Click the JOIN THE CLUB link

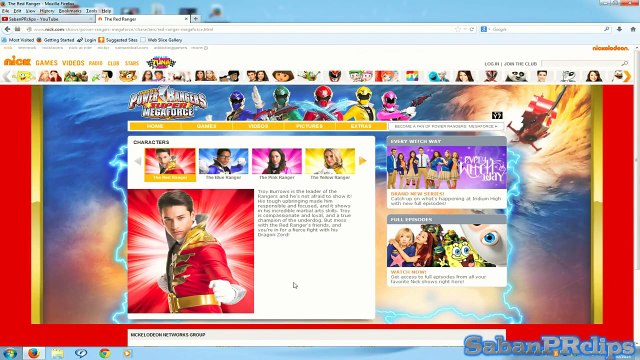[x=520, y=64]
